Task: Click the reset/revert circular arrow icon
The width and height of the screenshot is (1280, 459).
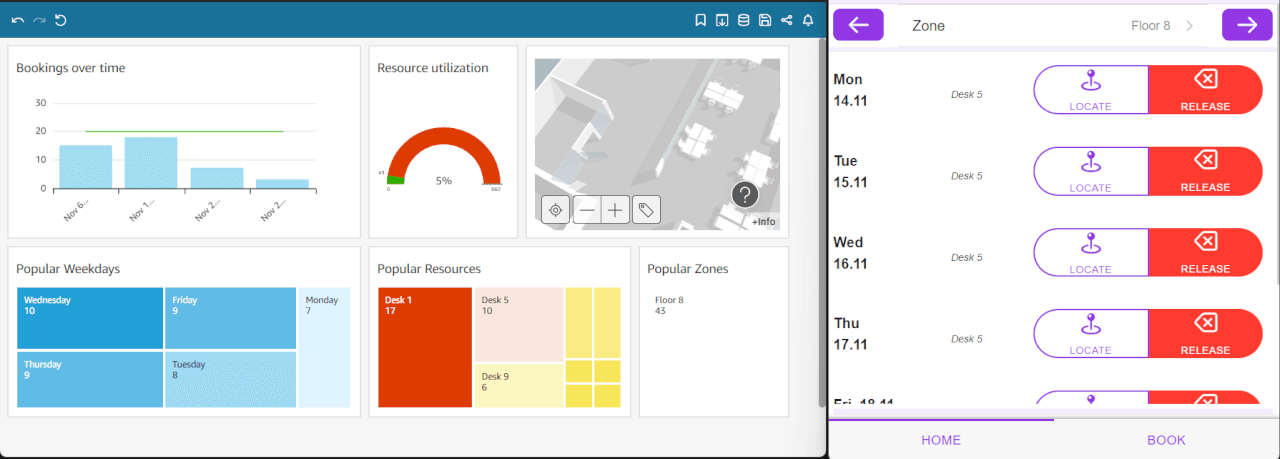Action: pyautogui.click(x=60, y=20)
